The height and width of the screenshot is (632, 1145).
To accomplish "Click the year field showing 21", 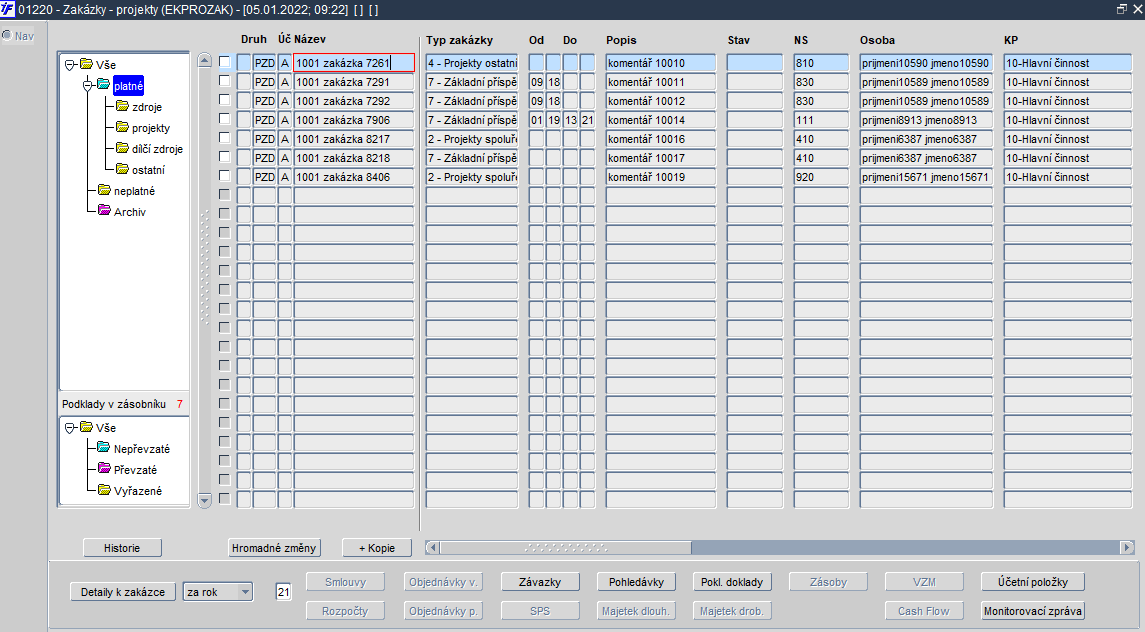I will [283, 592].
